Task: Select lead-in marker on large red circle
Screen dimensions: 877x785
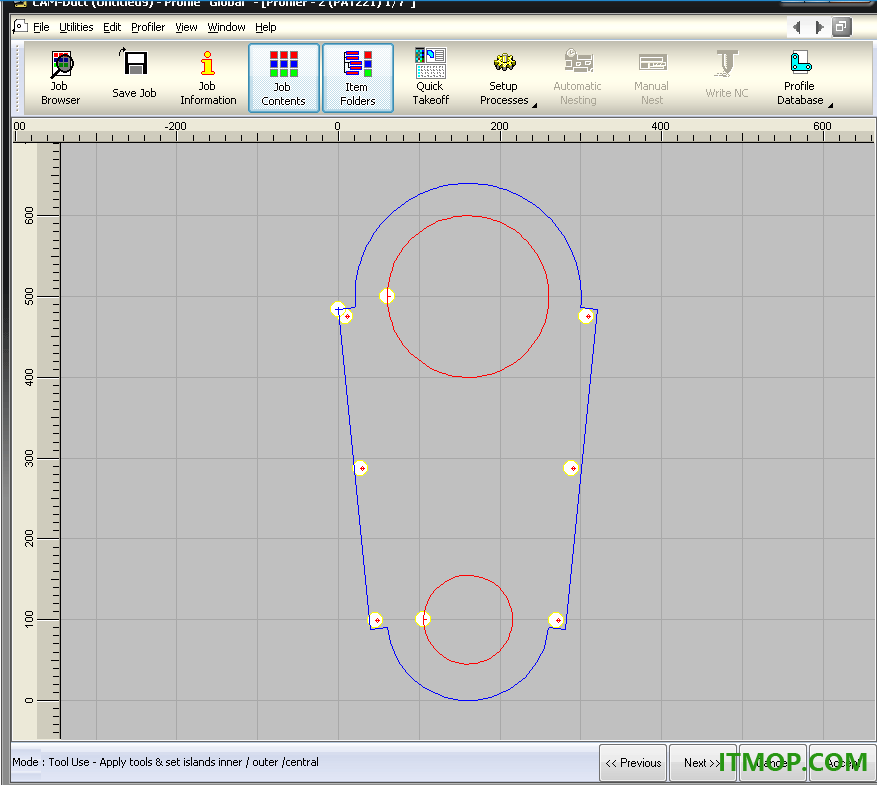Action: click(387, 296)
